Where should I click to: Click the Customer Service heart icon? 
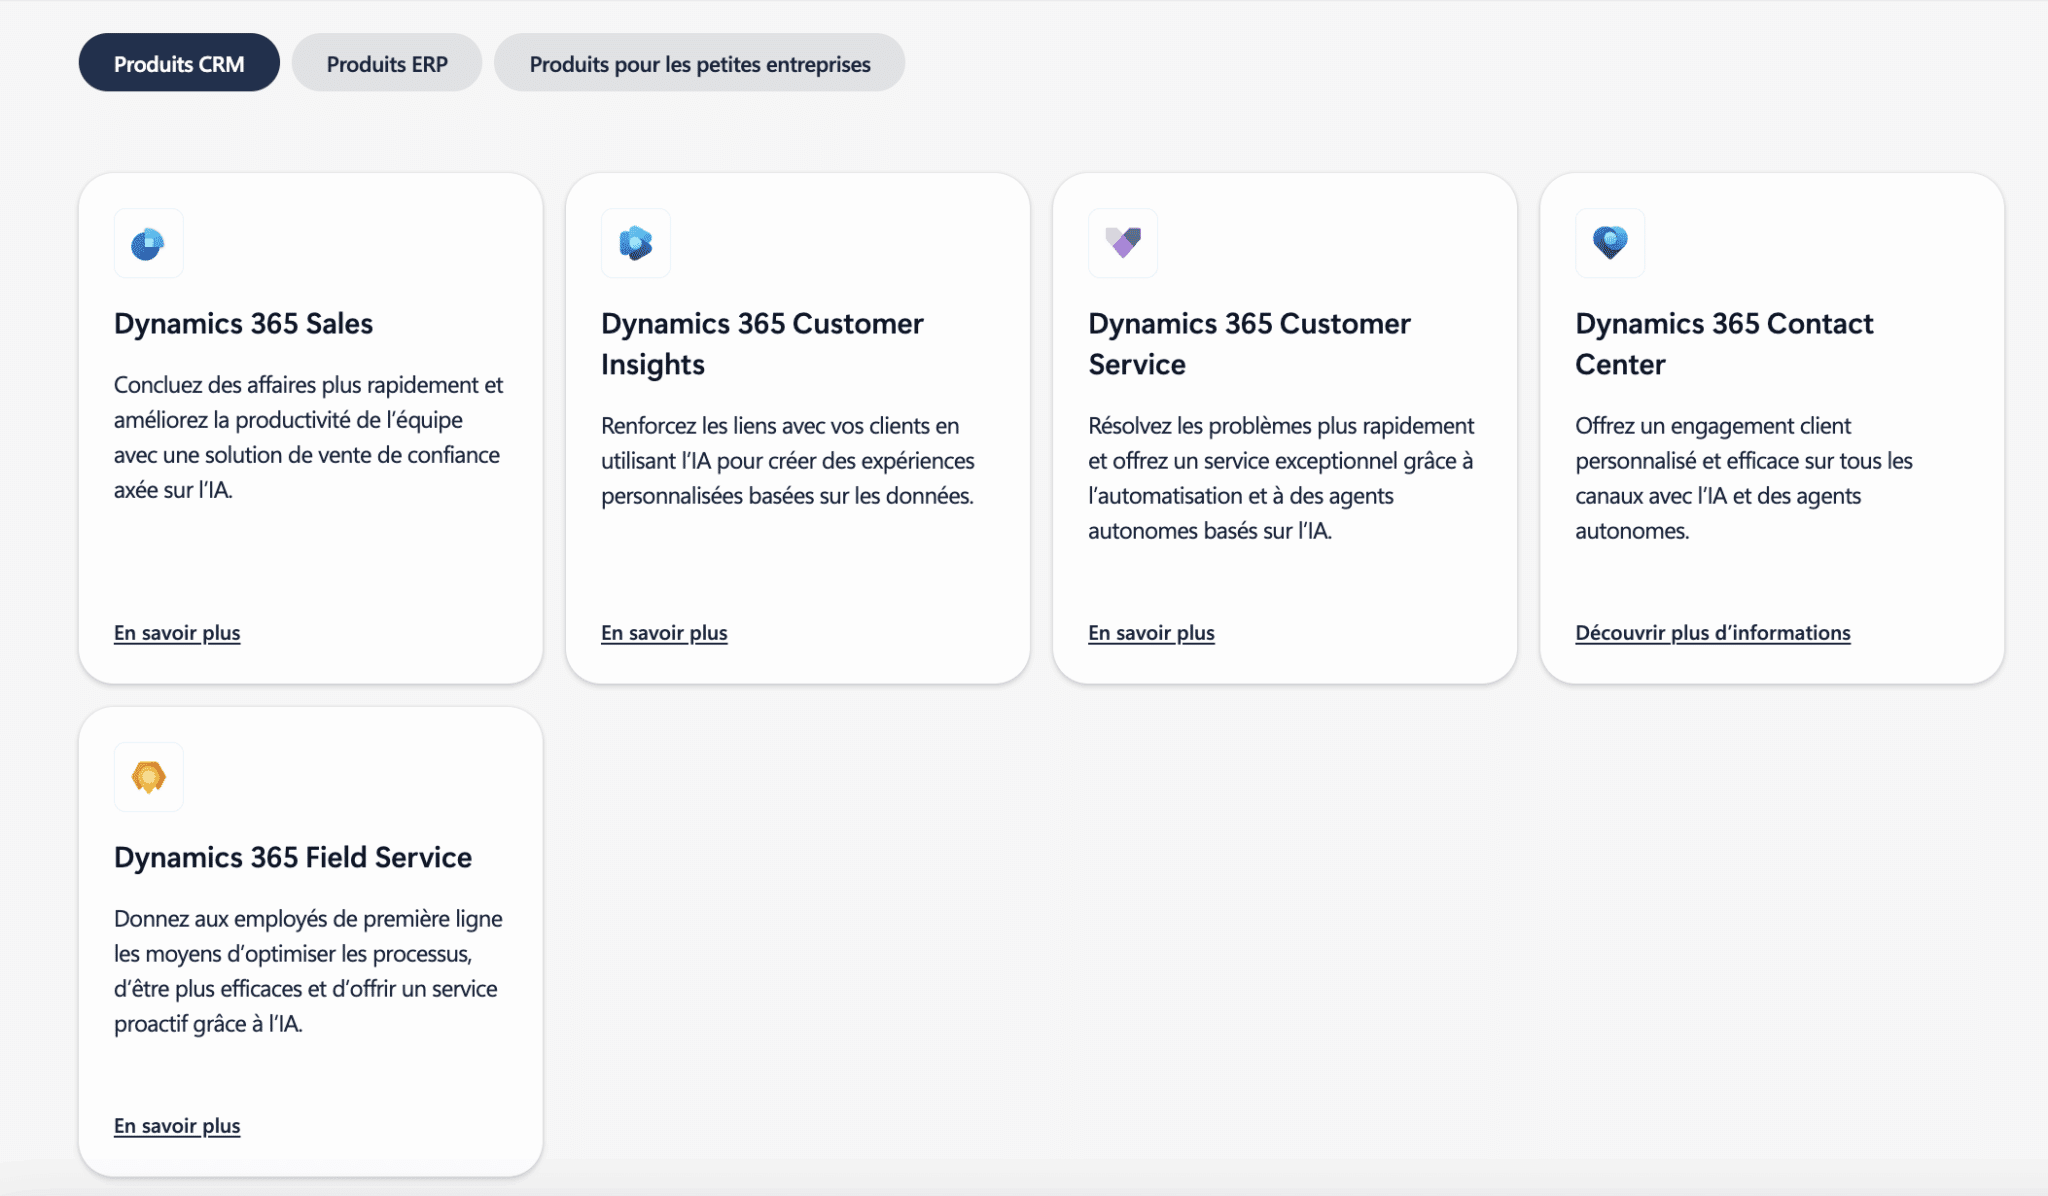pyautogui.click(x=1122, y=243)
